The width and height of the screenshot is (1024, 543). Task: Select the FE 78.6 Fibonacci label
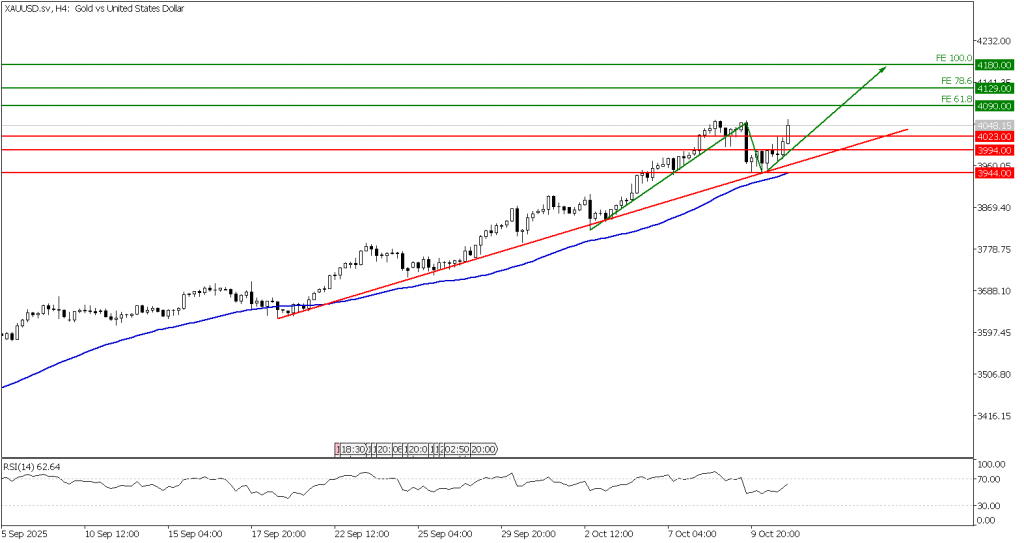(x=956, y=80)
